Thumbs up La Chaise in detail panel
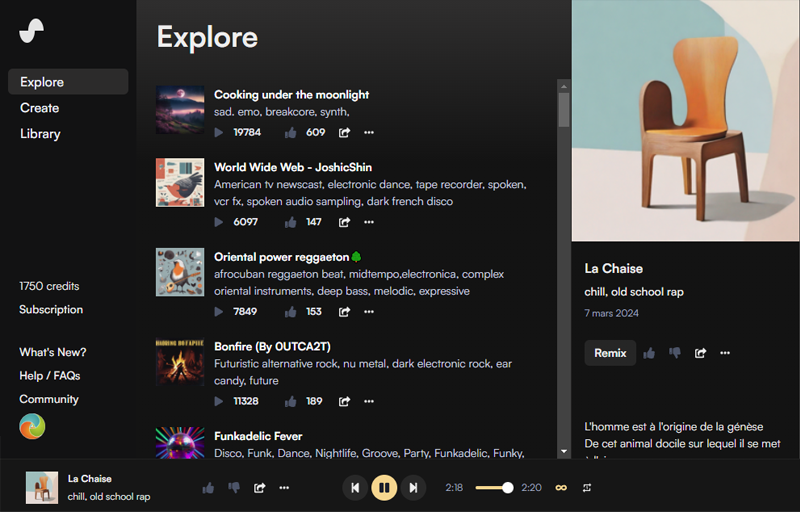Image resolution: width=800 pixels, height=512 pixels. 649,353
